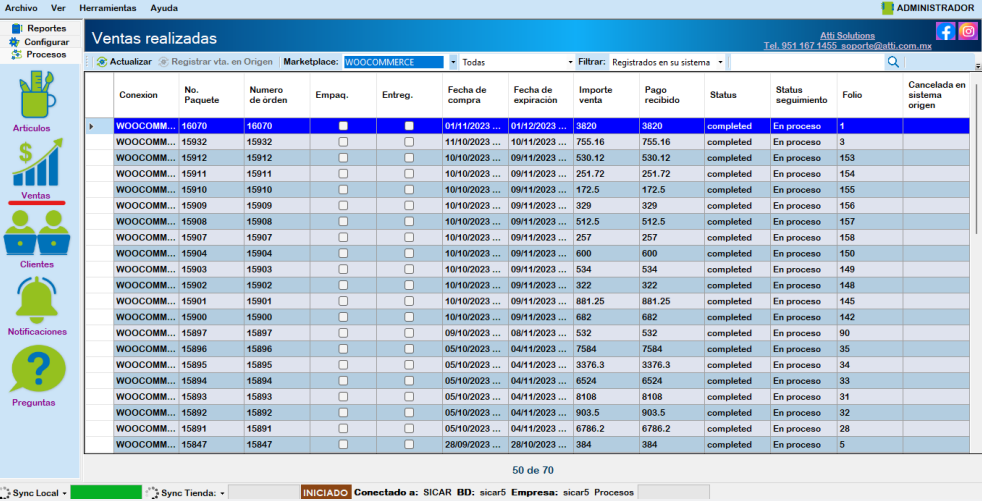The image size is (982, 501).
Task: Check Entreg. box for order 15932
Action: [408, 143]
